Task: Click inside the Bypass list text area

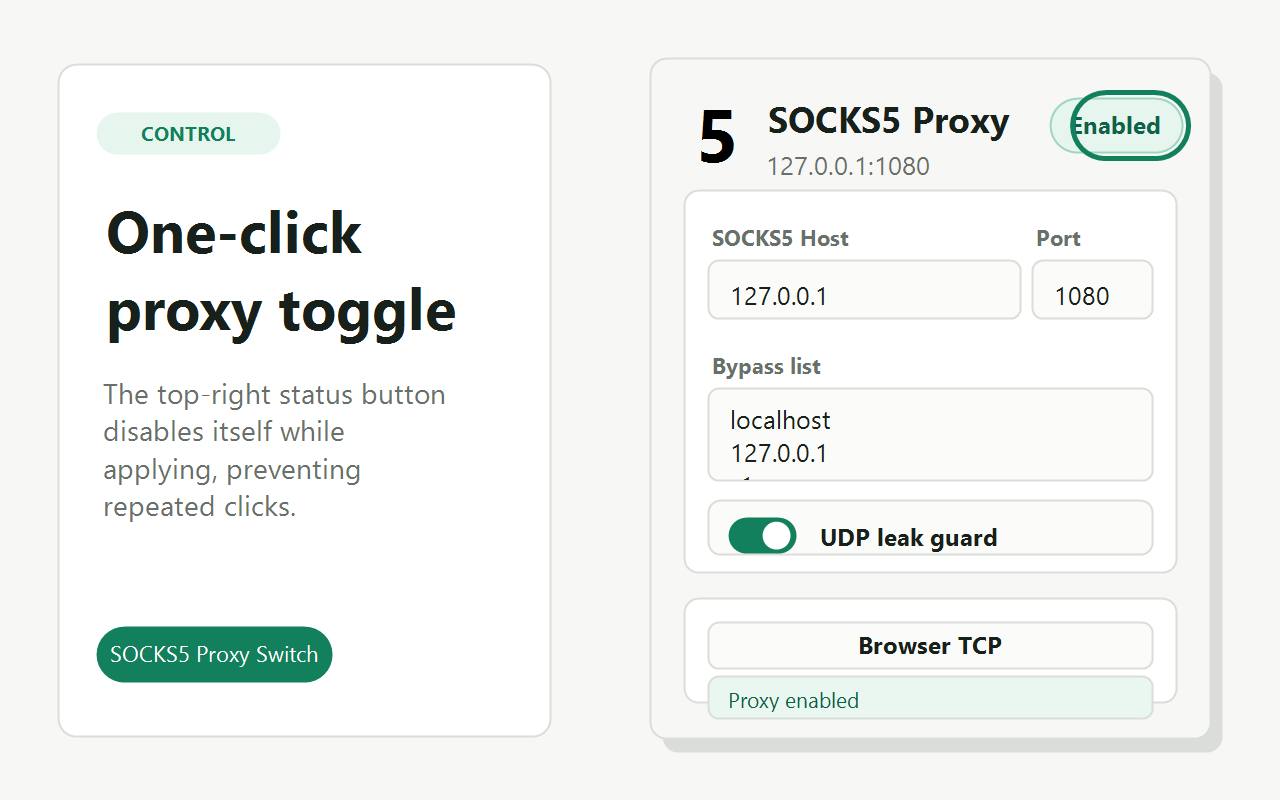Action: pyautogui.click(x=930, y=435)
